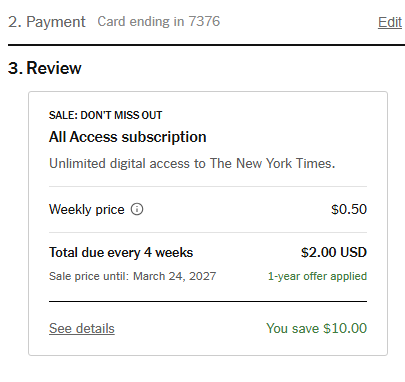
Task: Select the '2. Payment' step heading
Action: tap(47, 22)
